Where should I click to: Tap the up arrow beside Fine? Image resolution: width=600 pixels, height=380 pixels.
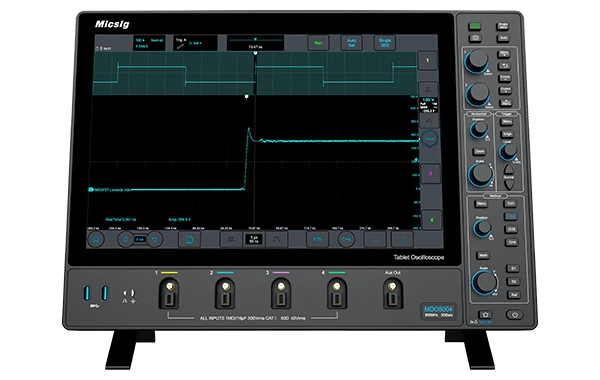[126, 240]
